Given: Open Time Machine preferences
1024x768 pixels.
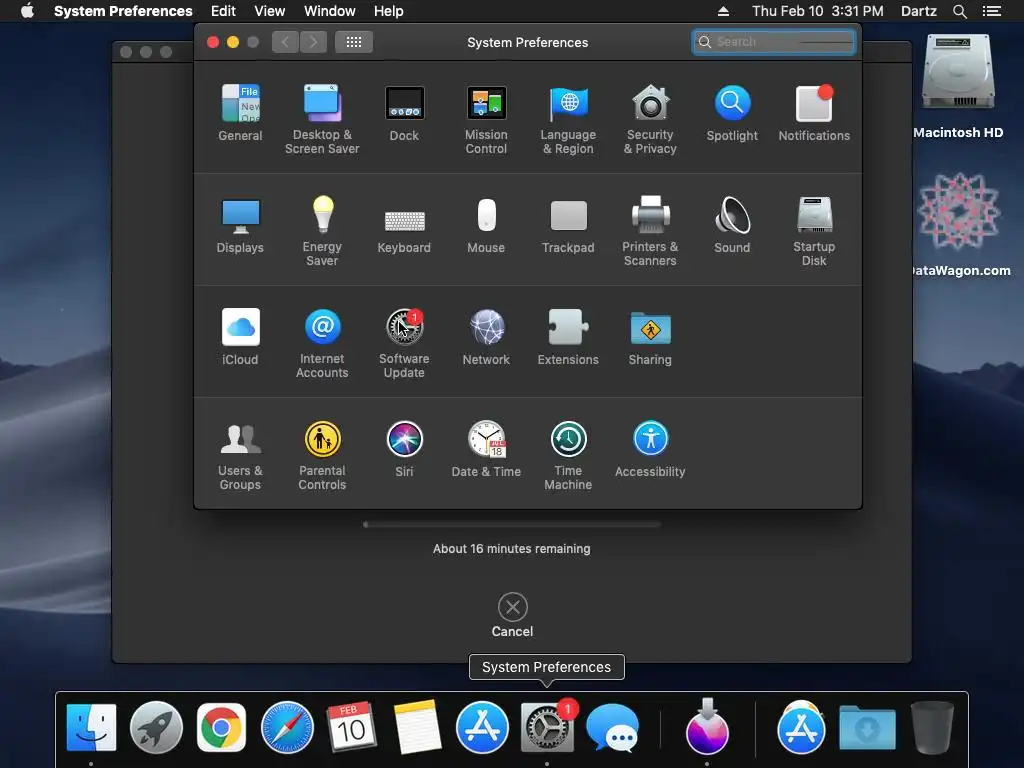Looking at the screenshot, I should coord(568,456).
